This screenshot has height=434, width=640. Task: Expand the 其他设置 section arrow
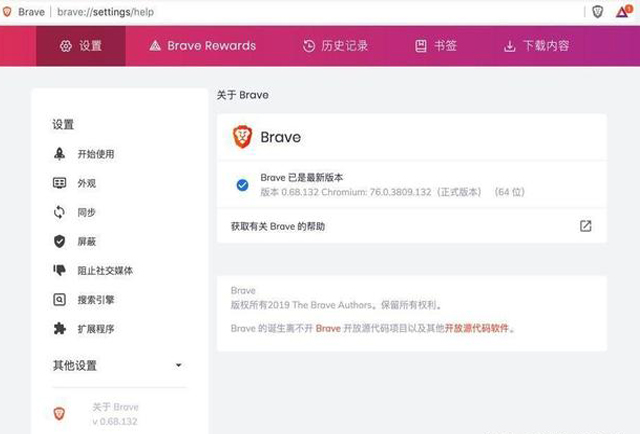pyautogui.click(x=178, y=365)
